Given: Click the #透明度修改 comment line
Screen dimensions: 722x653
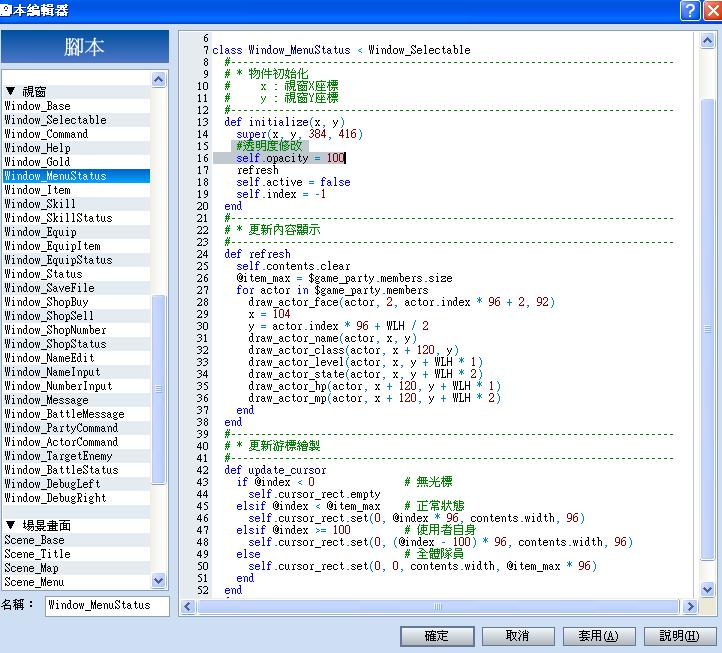Looking at the screenshot, I should click(269, 146).
